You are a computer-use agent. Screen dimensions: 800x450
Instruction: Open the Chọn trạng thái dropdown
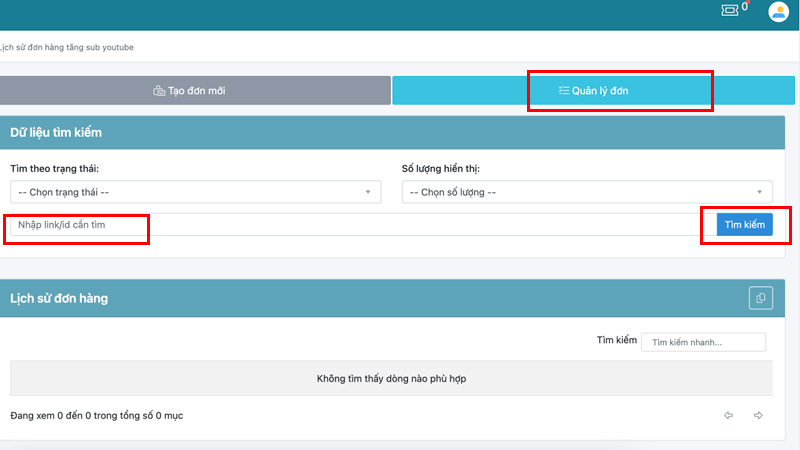pos(194,192)
